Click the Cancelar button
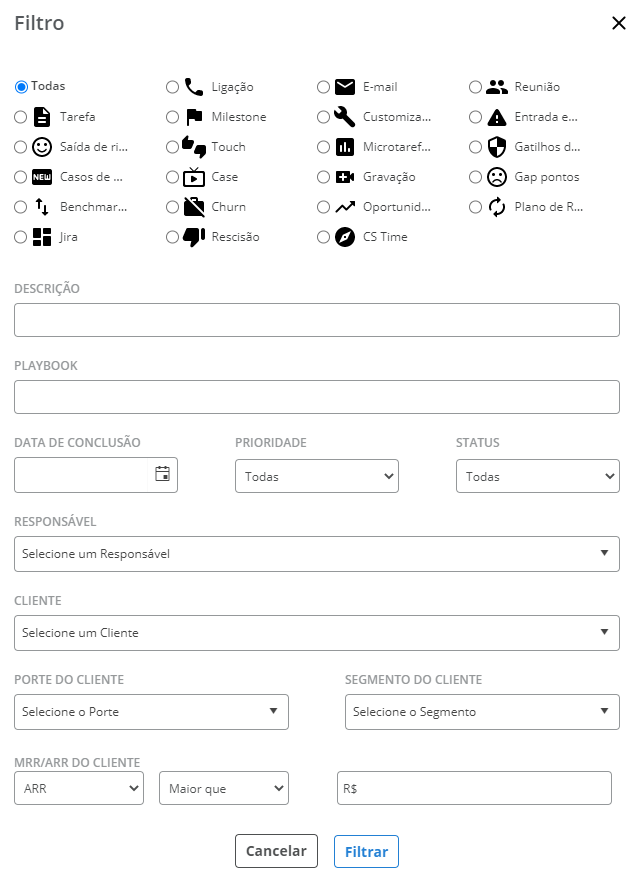 tap(276, 851)
